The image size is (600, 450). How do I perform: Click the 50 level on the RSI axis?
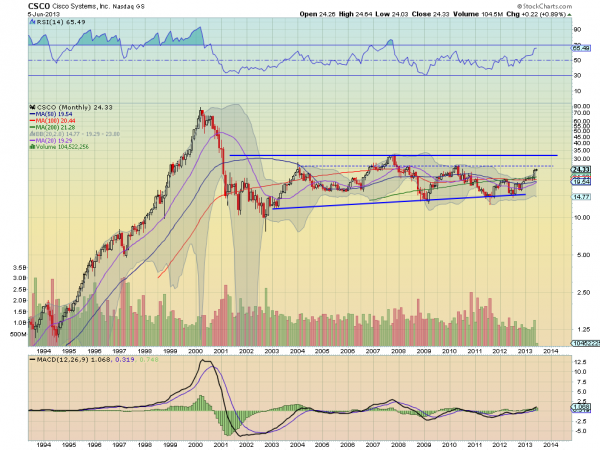[577, 60]
